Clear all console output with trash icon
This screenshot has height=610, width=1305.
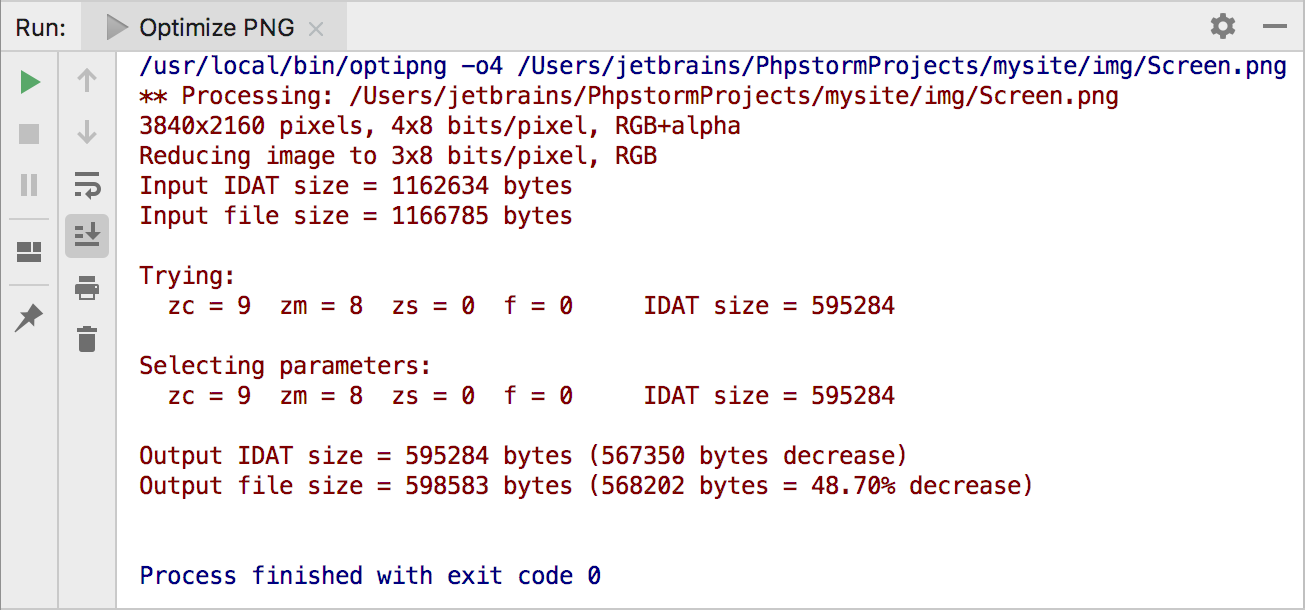[87, 339]
